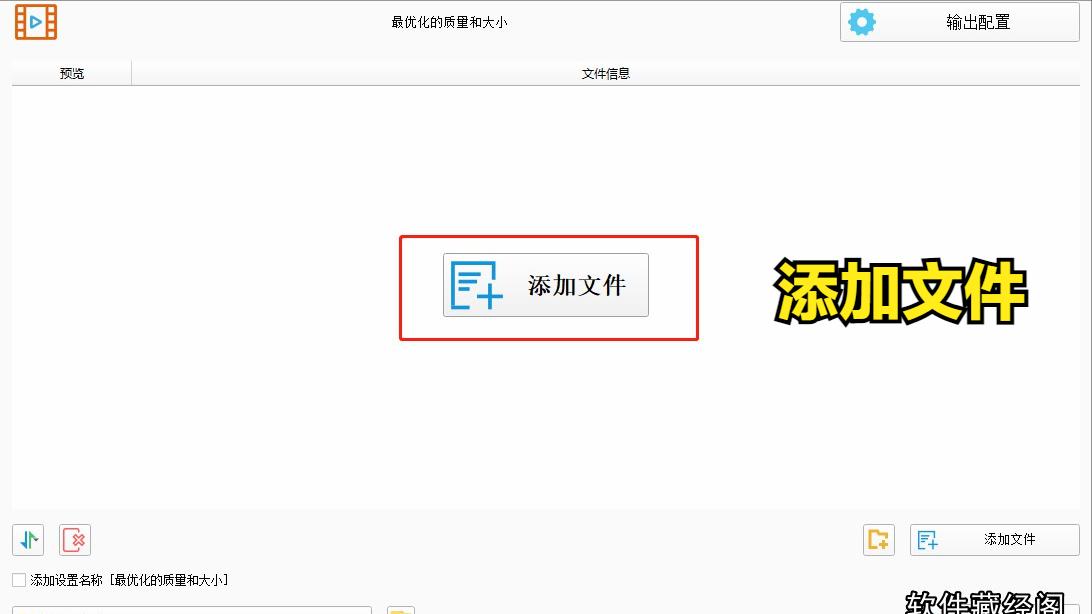Click the orange film-strip app logo
Image resolution: width=1092 pixels, height=614 pixels.
click(x=36, y=20)
